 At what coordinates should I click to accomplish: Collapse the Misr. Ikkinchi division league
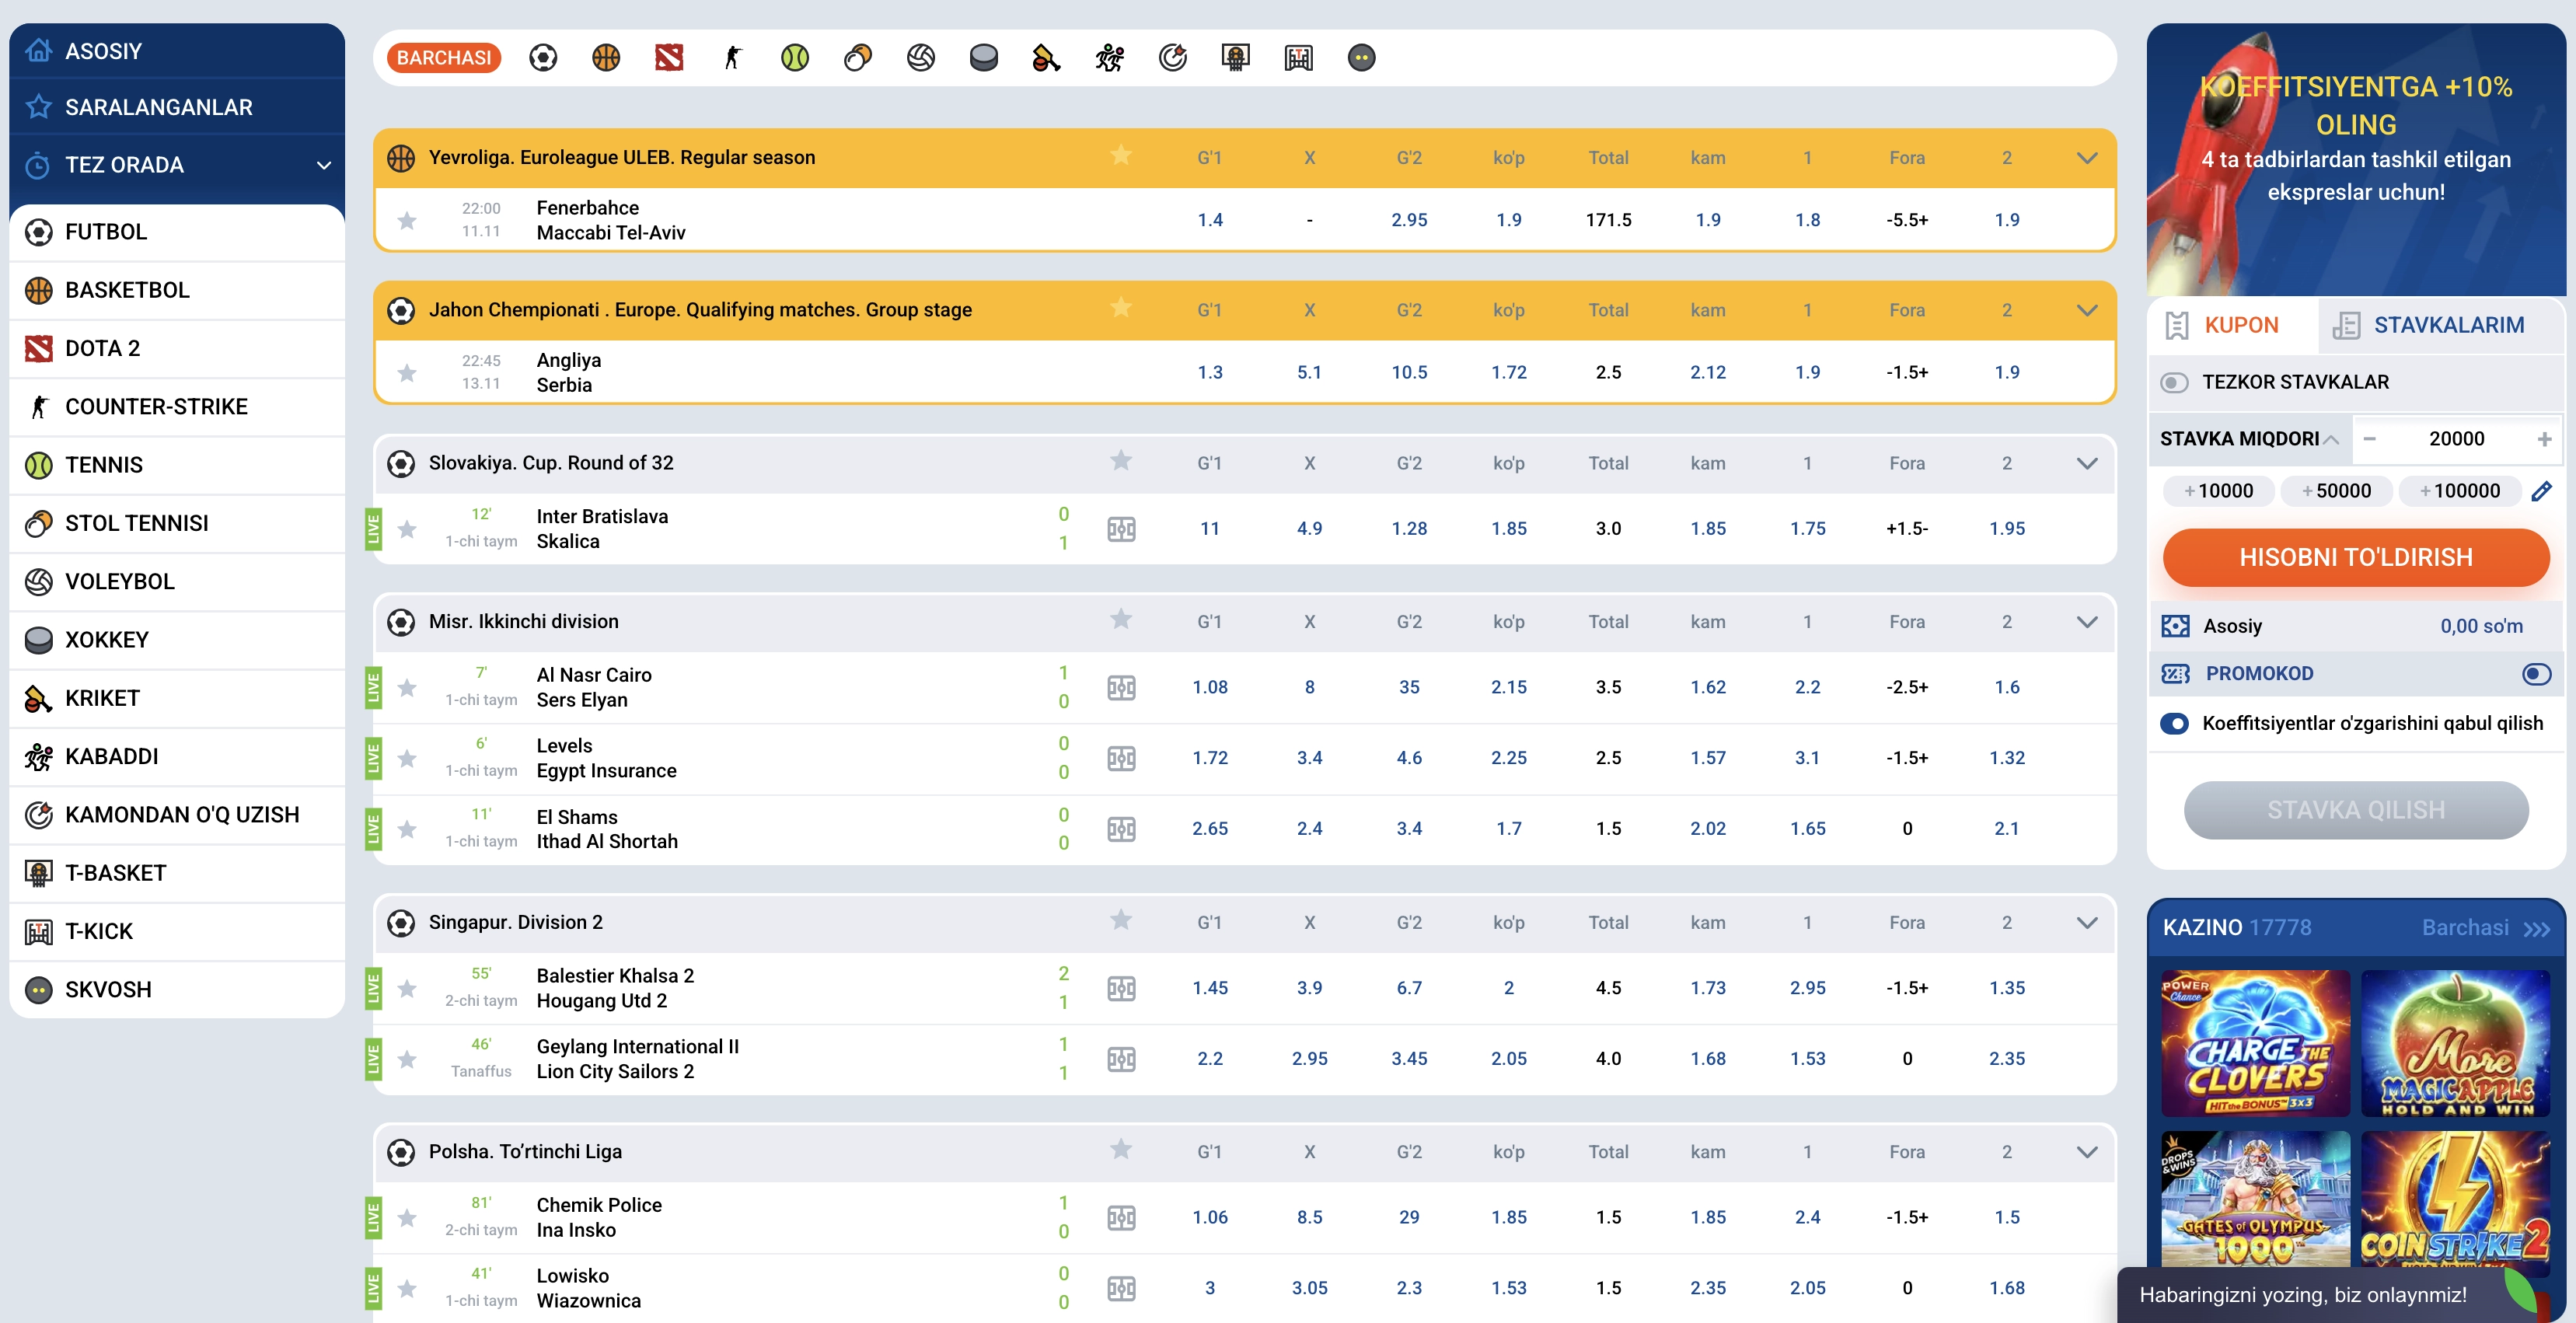2087,622
